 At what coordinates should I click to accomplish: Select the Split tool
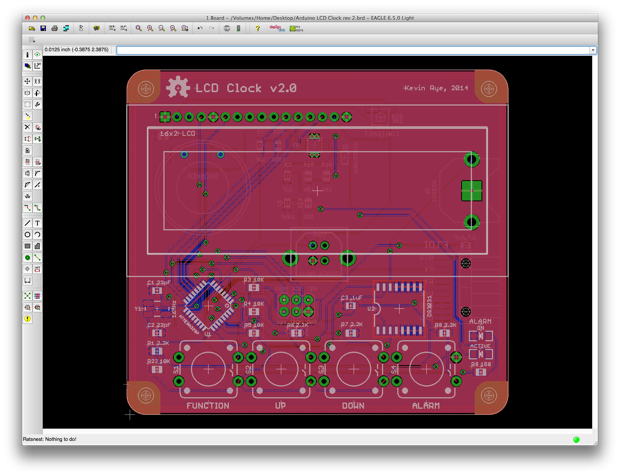point(27,185)
